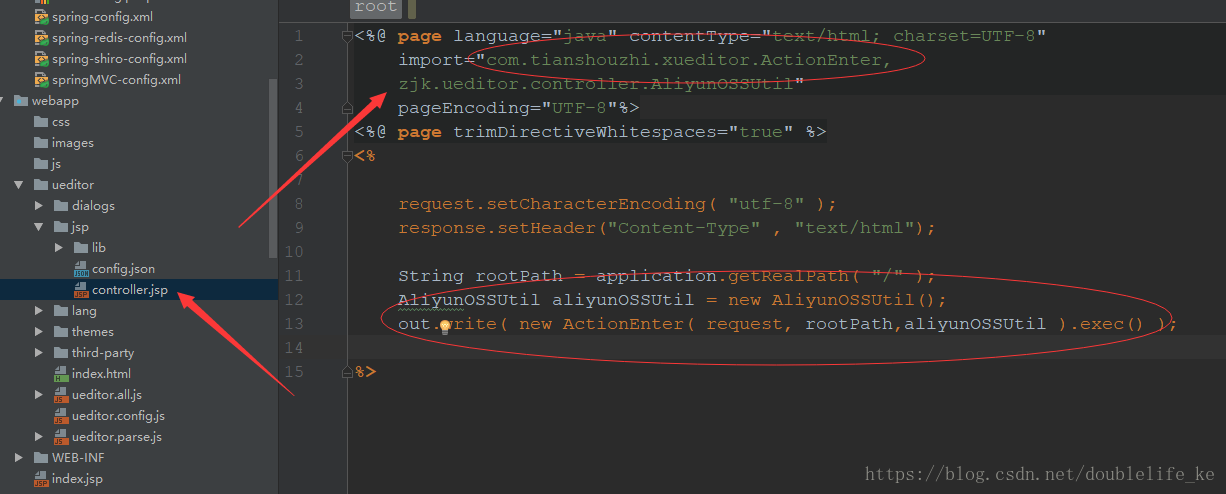Image resolution: width=1226 pixels, height=494 pixels.
Task: Collapse the ueditor folder arrow
Action: click(19, 185)
